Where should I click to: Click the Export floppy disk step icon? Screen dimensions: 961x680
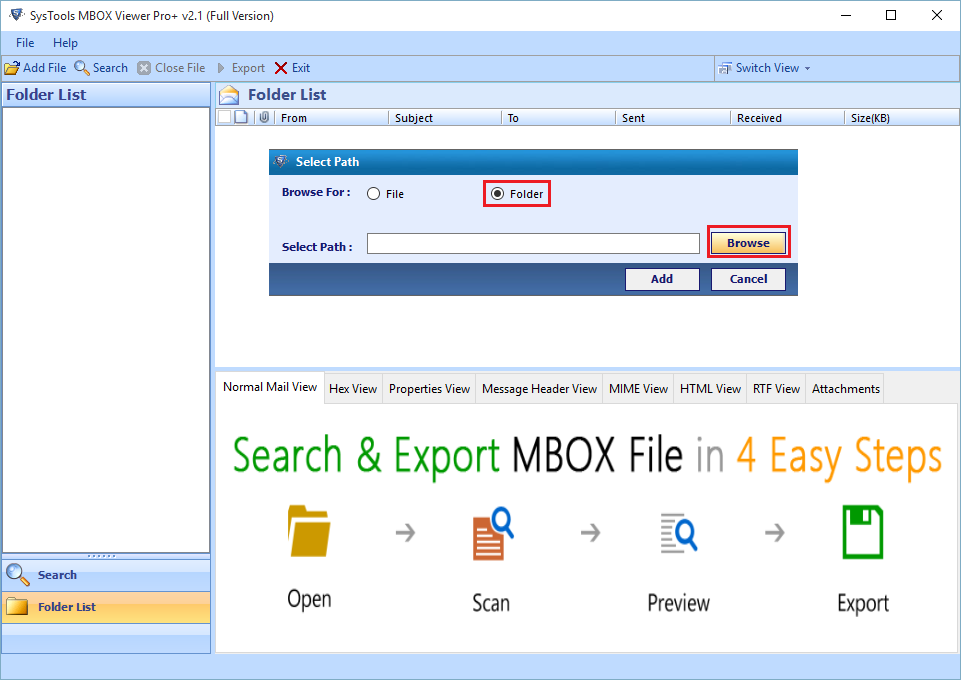tap(863, 532)
